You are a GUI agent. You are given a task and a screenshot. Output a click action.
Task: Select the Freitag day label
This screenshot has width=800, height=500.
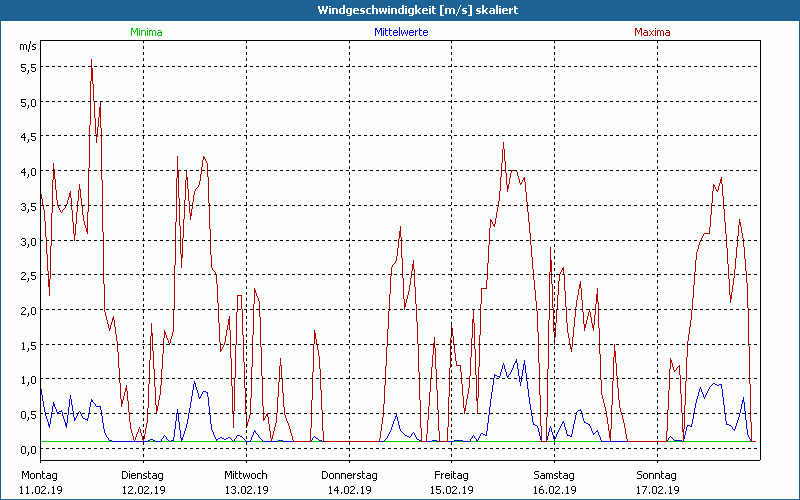pos(452,475)
